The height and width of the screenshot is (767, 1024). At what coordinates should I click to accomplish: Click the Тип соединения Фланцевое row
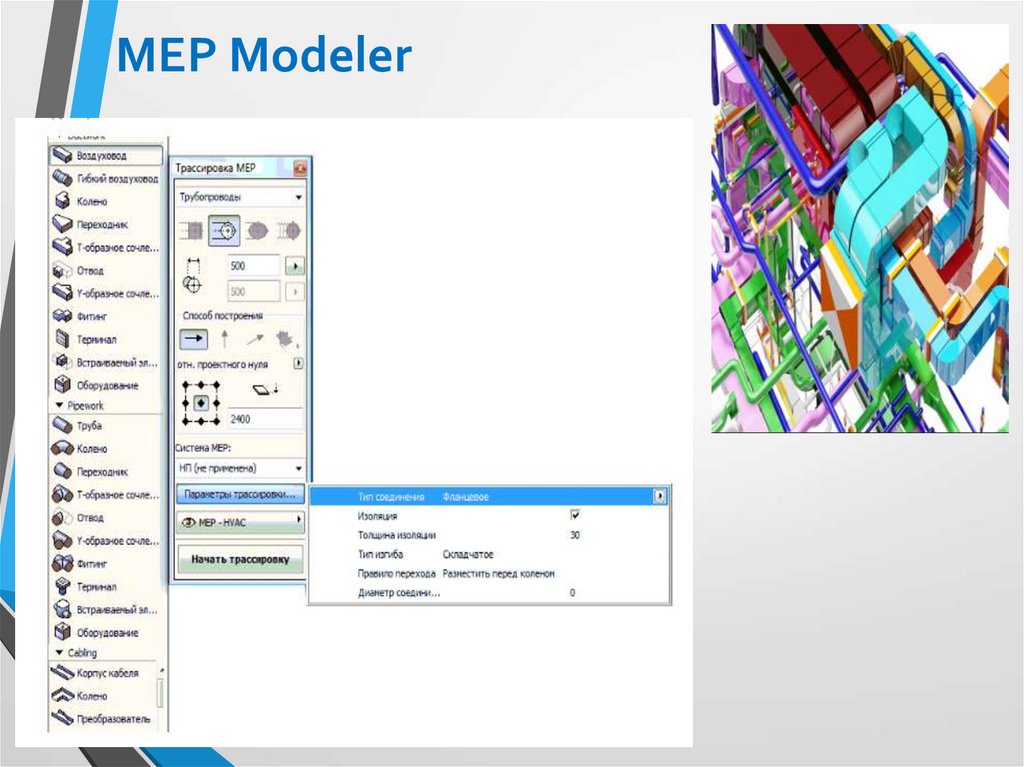450,495
